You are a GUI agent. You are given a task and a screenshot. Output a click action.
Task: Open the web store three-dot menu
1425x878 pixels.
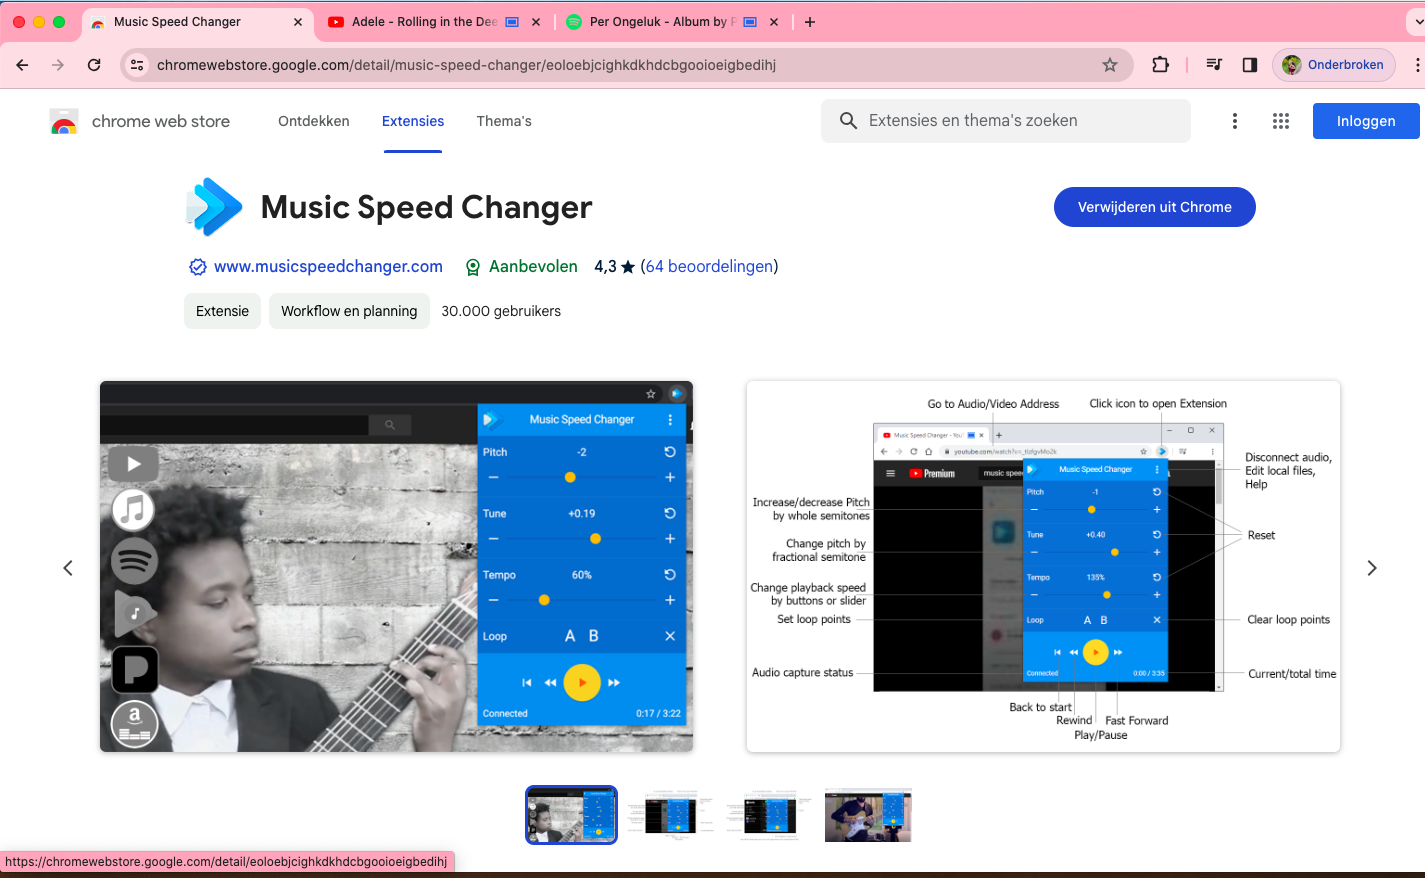click(x=1235, y=121)
